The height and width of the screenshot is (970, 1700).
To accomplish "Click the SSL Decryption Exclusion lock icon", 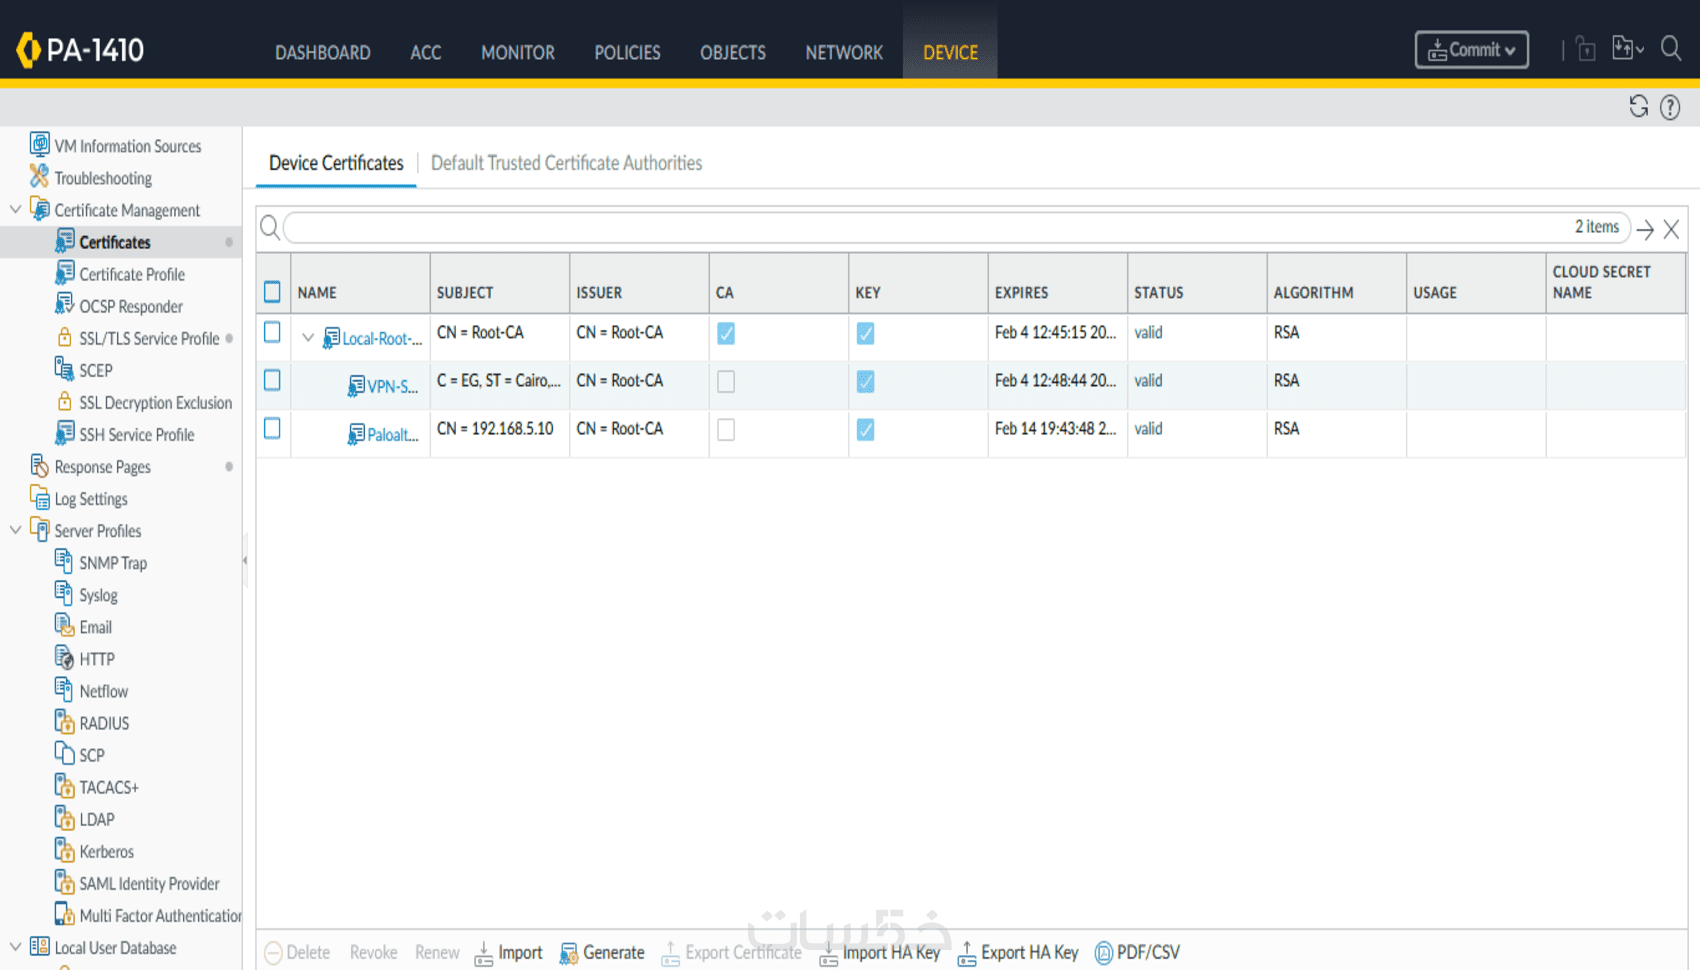I will coord(65,401).
